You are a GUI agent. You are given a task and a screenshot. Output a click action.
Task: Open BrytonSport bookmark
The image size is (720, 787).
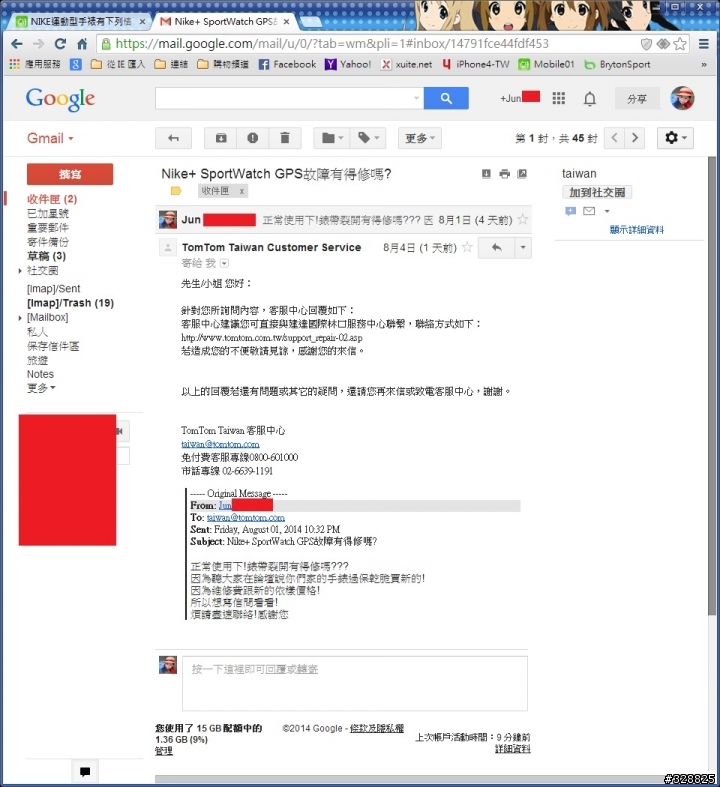tap(618, 64)
